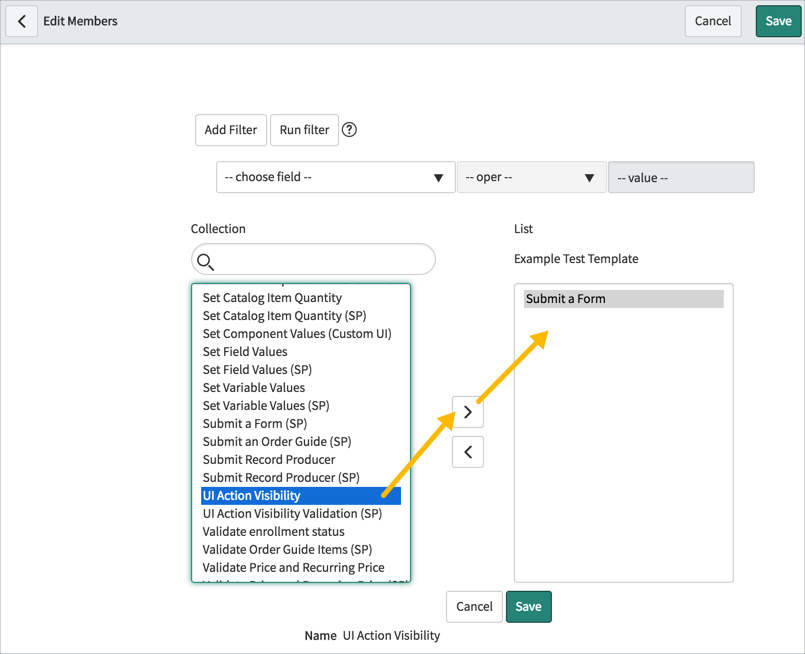Click the Add Filter button
This screenshot has height=654, width=805.
click(230, 129)
